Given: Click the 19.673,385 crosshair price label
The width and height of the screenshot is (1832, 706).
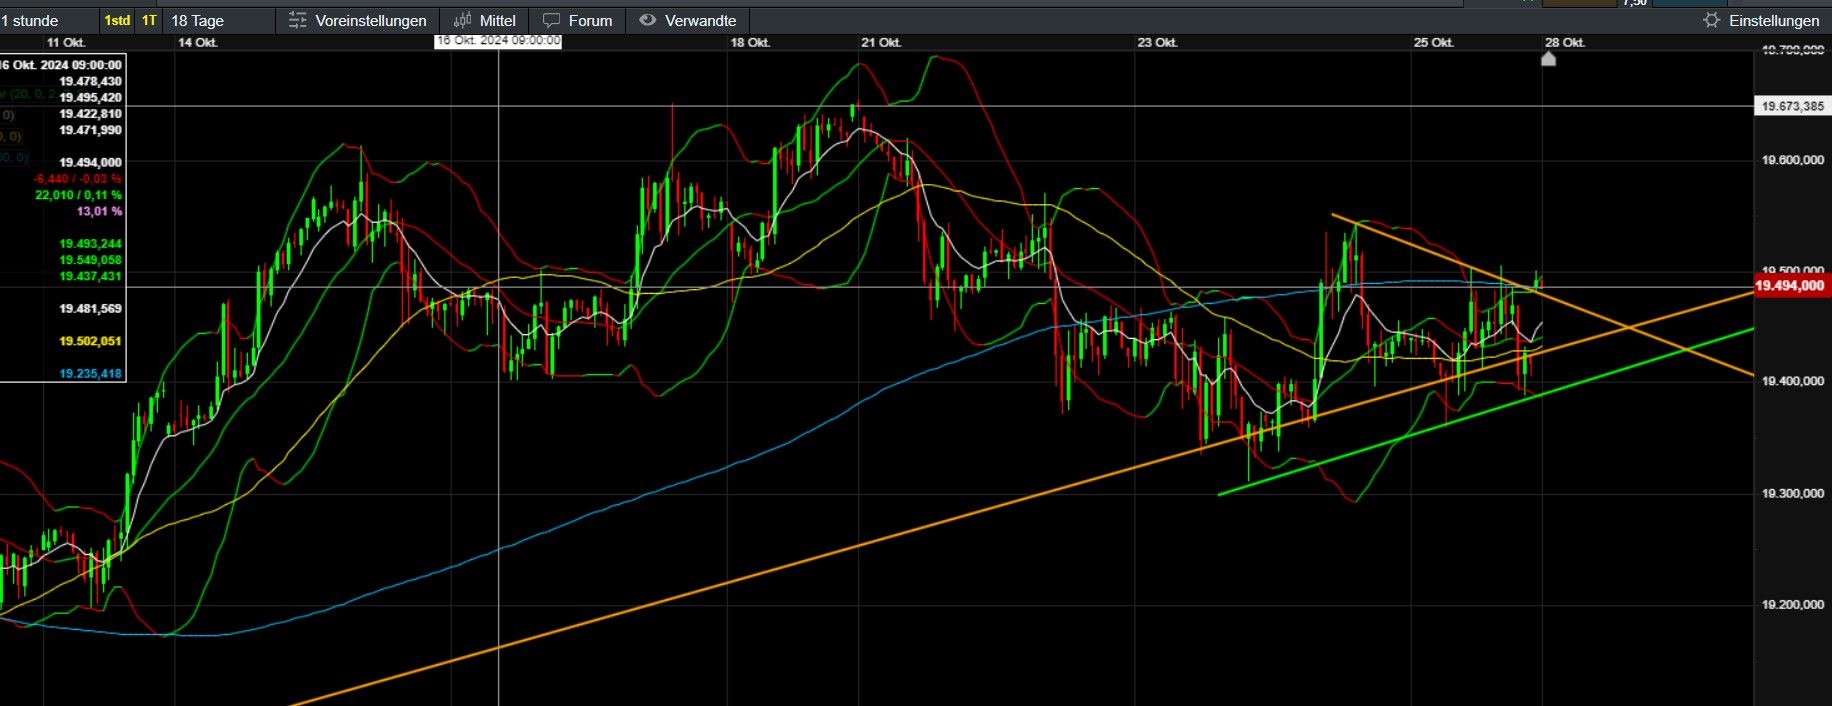Looking at the screenshot, I should point(1792,106).
